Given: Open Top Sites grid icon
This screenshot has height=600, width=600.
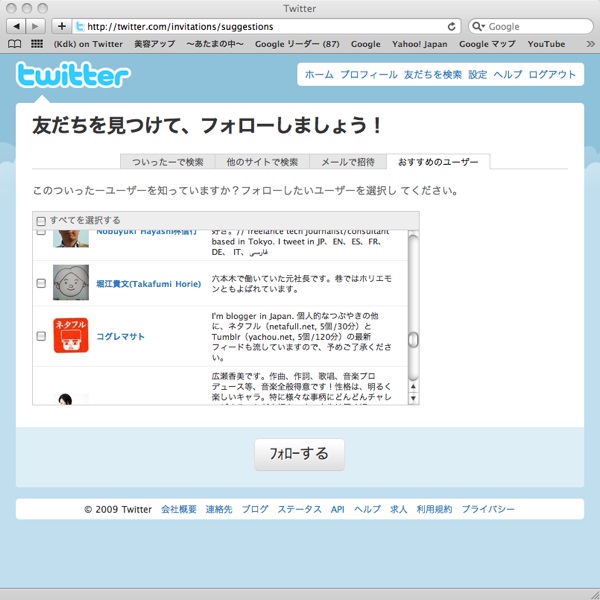Looking at the screenshot, I should coord(37,44).
